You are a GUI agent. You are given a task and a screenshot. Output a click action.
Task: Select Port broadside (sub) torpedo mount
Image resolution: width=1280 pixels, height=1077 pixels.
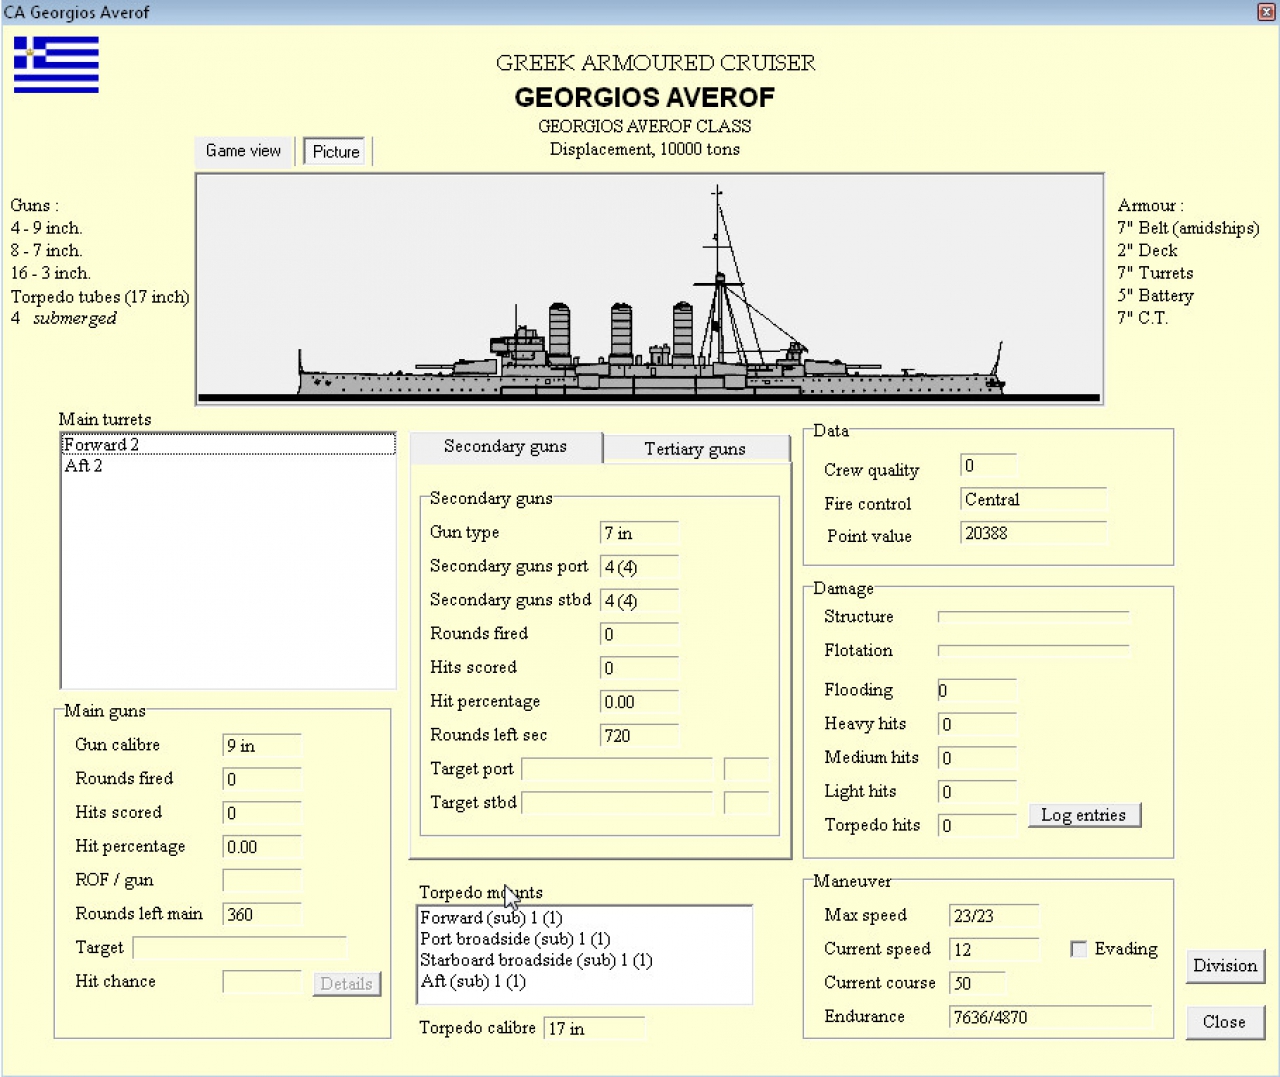click(x=515, y=939)
